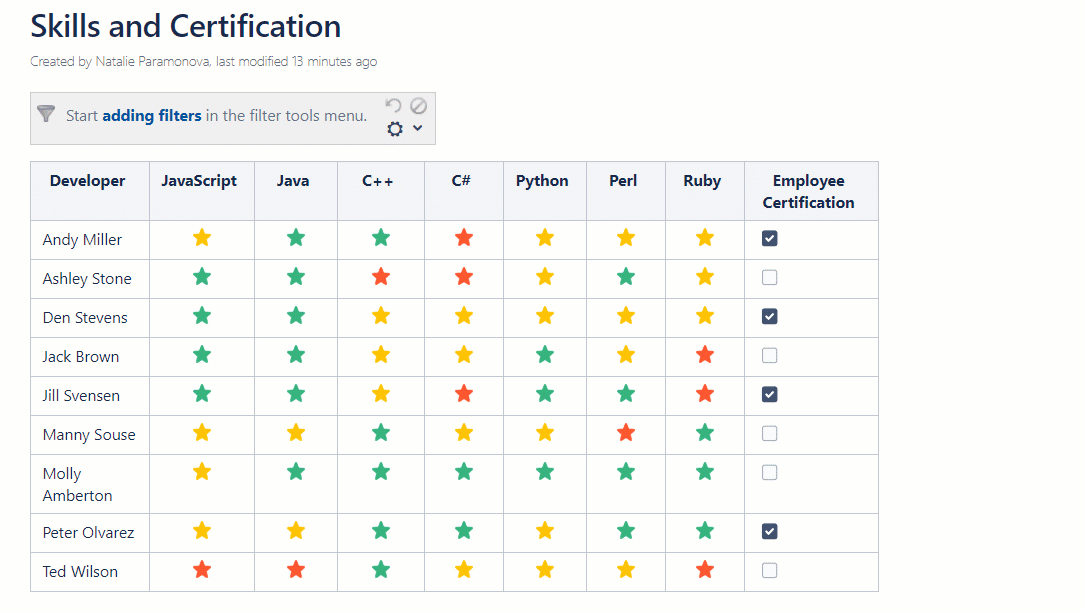
Task: Click Andy Miller's red C# star
Action: (463, 238)
